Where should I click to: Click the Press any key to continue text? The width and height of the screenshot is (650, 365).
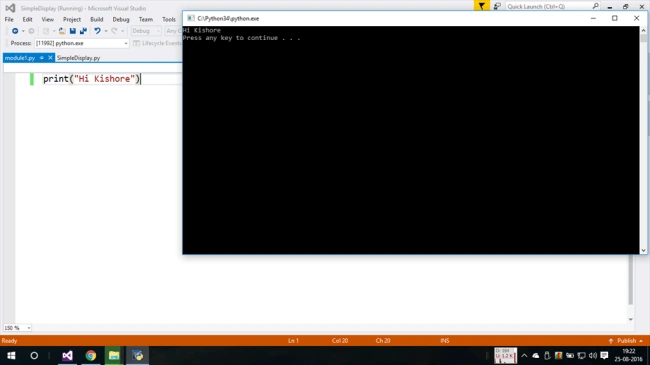(x=241, y=38)
